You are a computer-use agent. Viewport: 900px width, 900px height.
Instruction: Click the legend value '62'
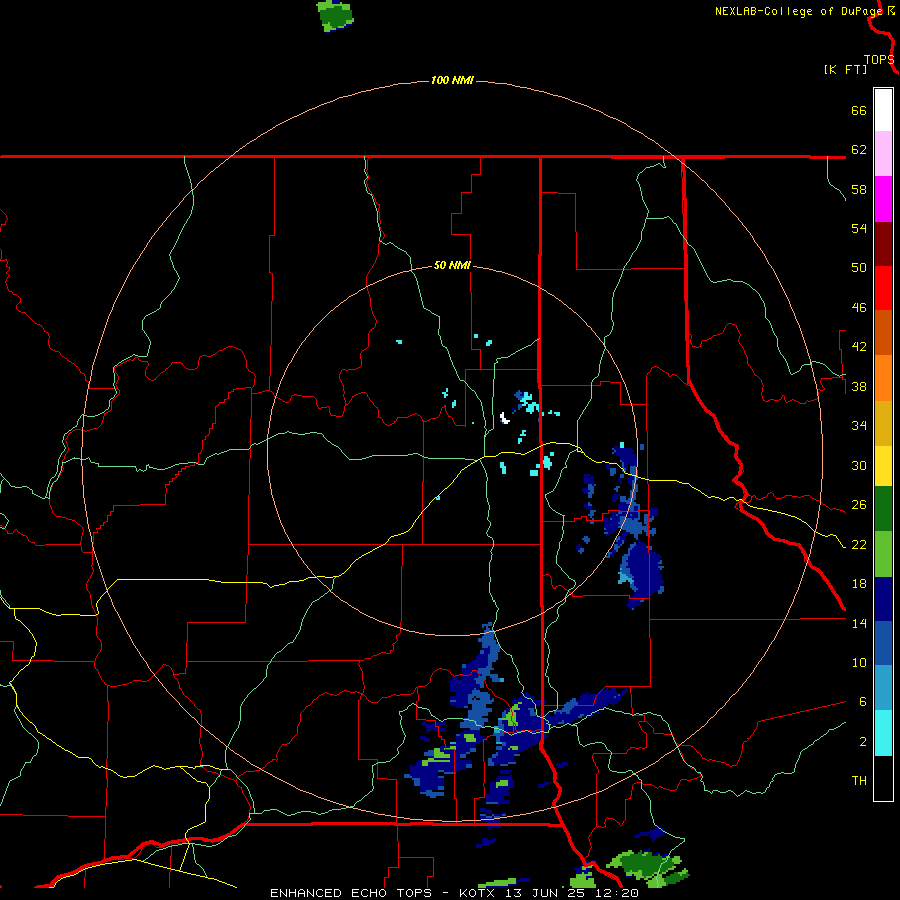coord(859,150)
